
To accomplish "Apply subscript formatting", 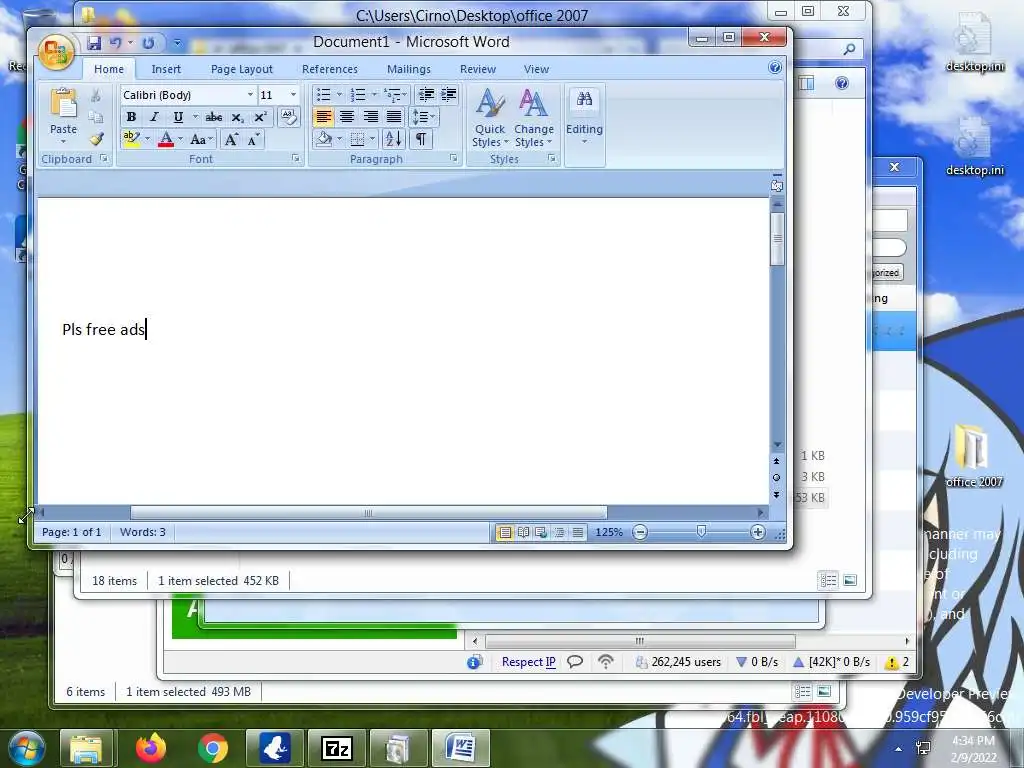I will pyautogui.click(x=238, y=117).
